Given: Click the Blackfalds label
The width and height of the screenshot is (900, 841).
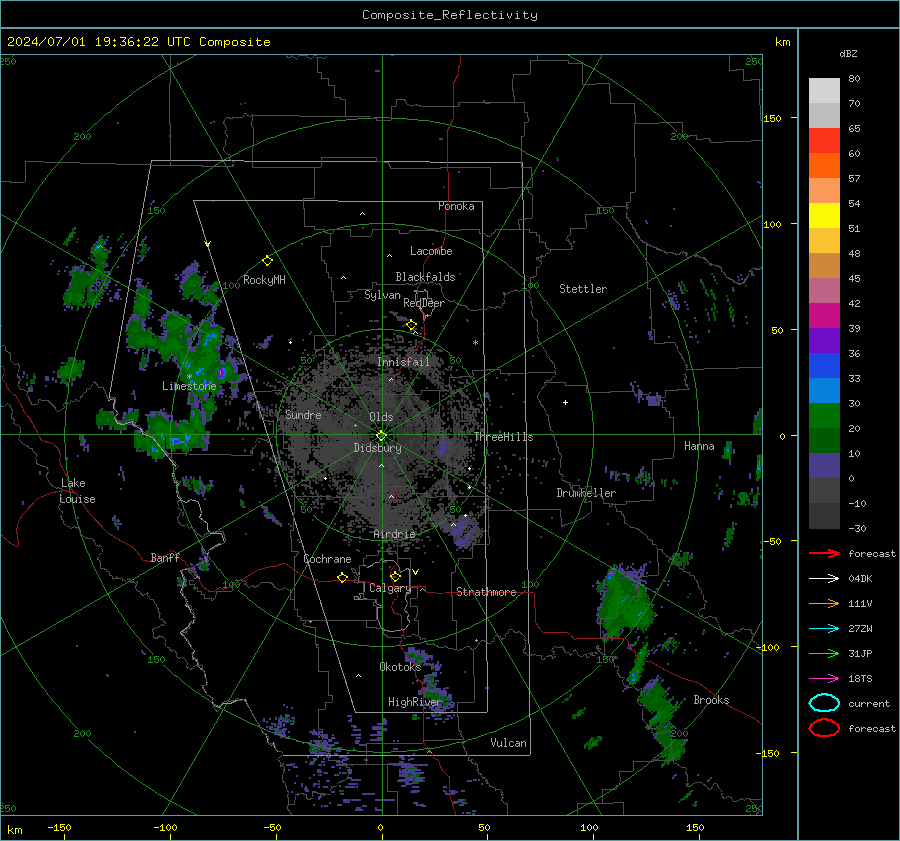Looking at the screenshot, I should click(x=425, y=277).
